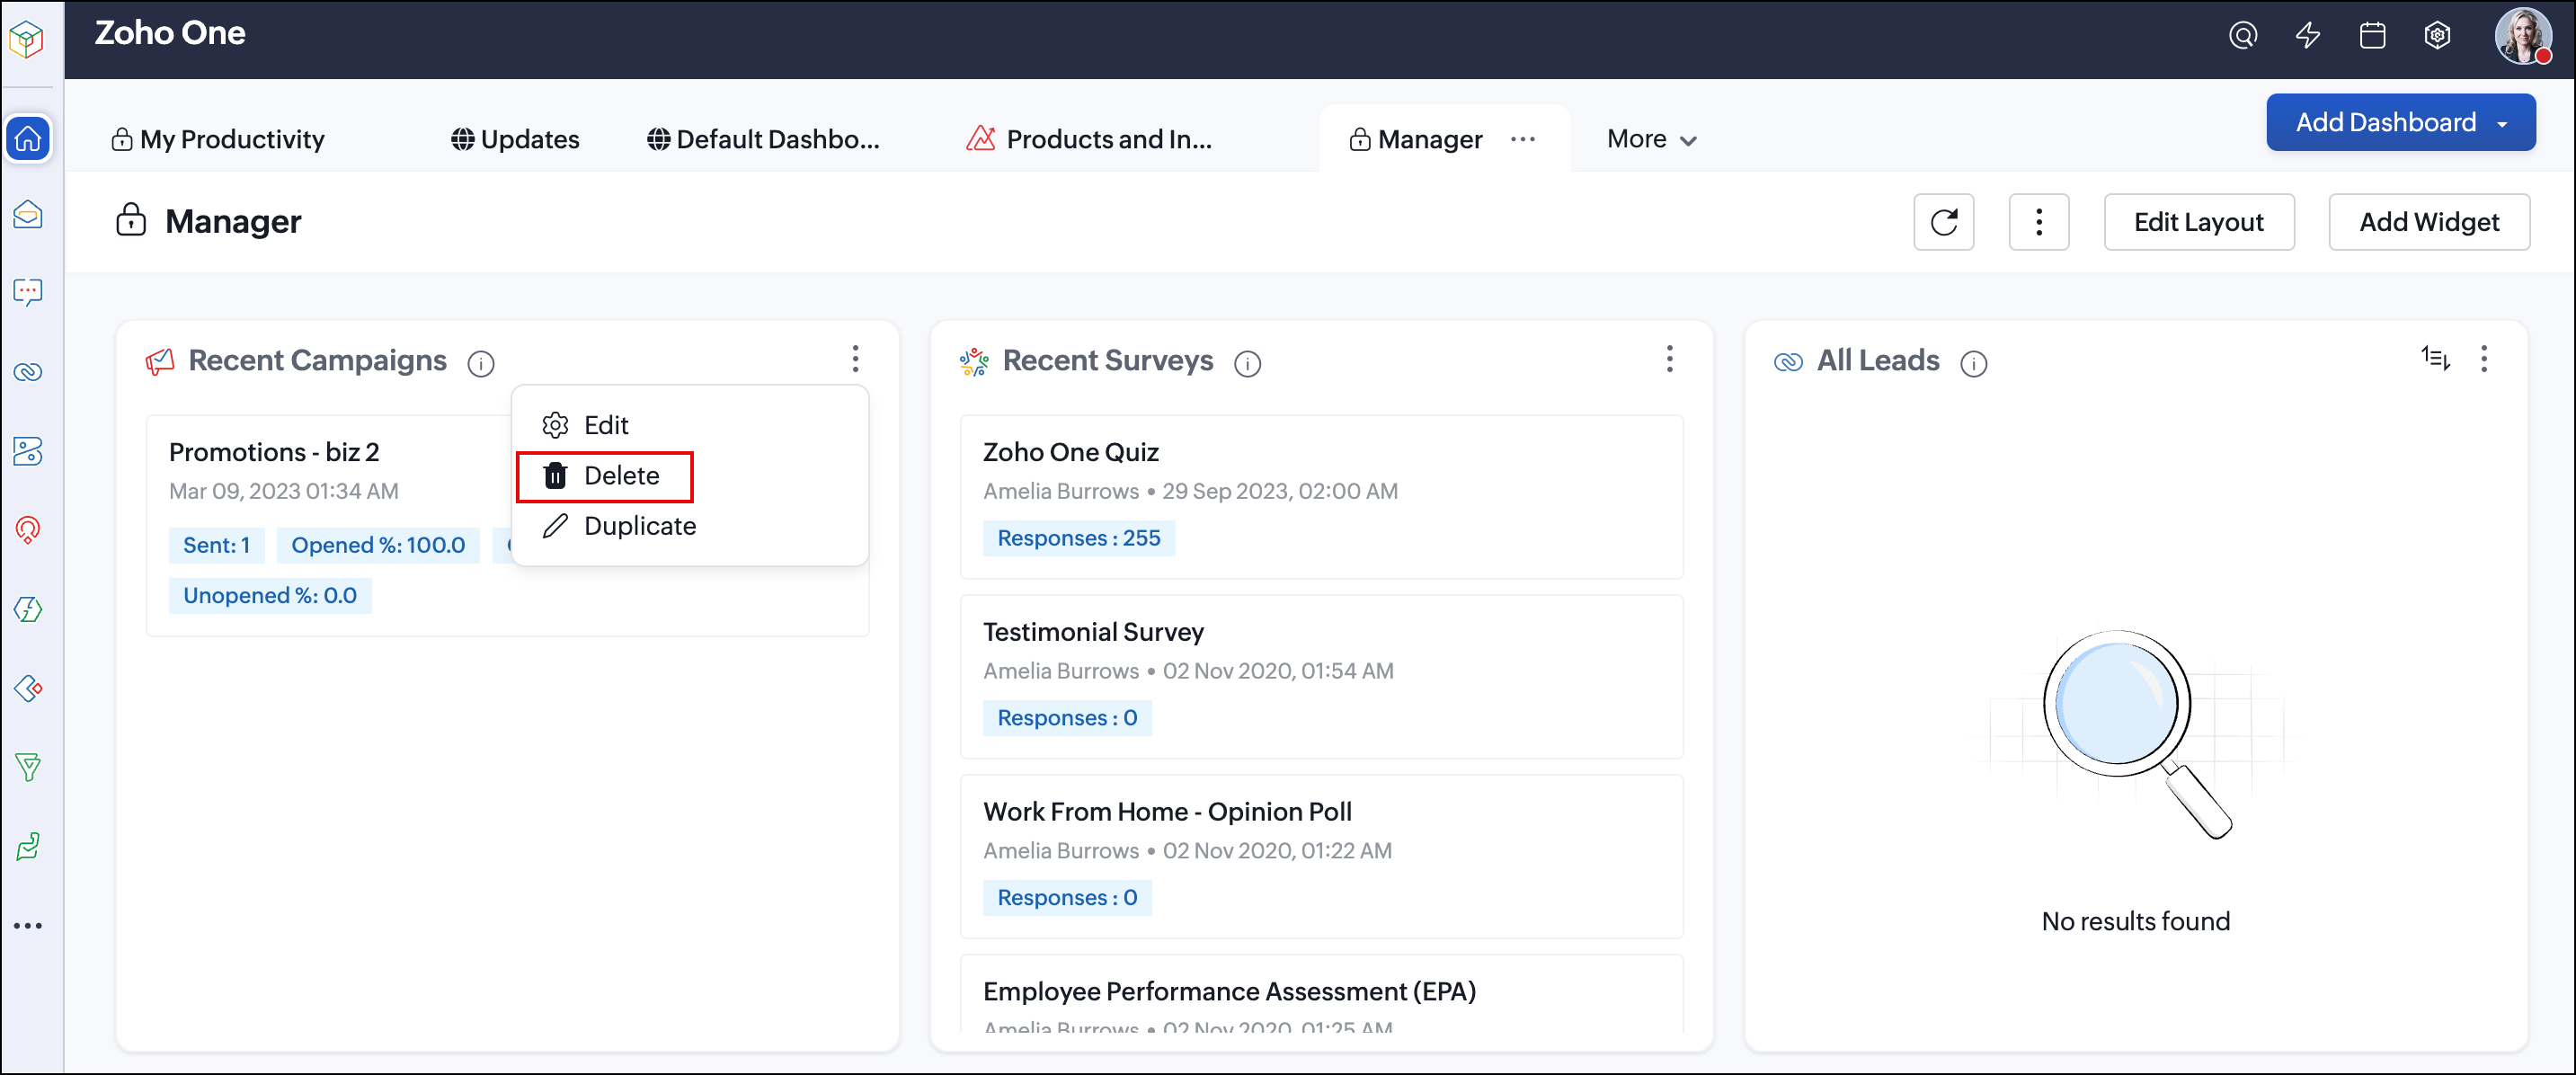Click All Leads info icon
This screenshot has width=2576, height=1075.
[1973, 364]
